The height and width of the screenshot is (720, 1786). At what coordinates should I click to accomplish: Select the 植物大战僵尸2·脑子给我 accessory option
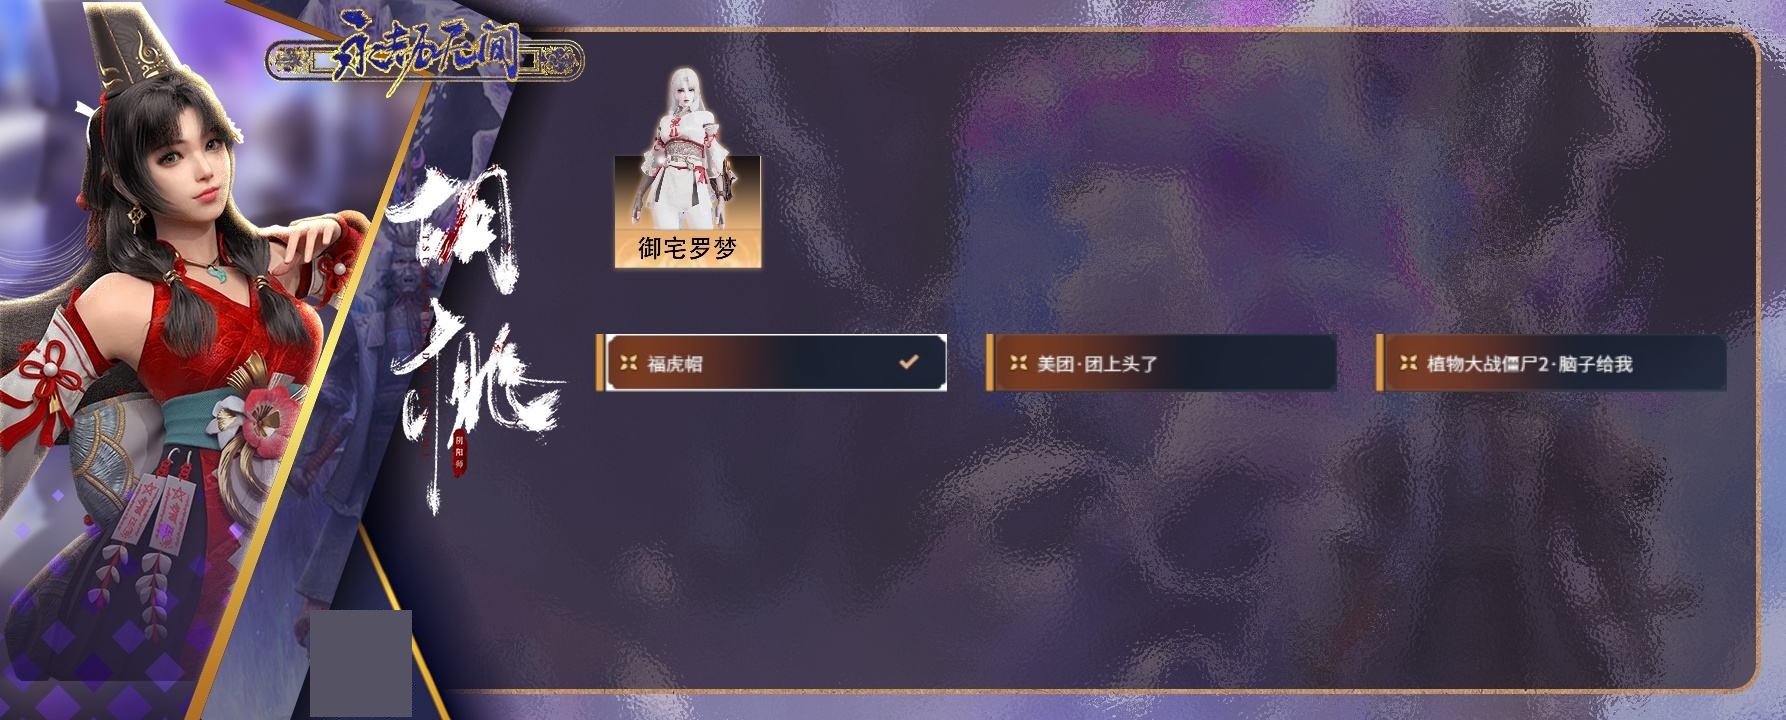1551,363
